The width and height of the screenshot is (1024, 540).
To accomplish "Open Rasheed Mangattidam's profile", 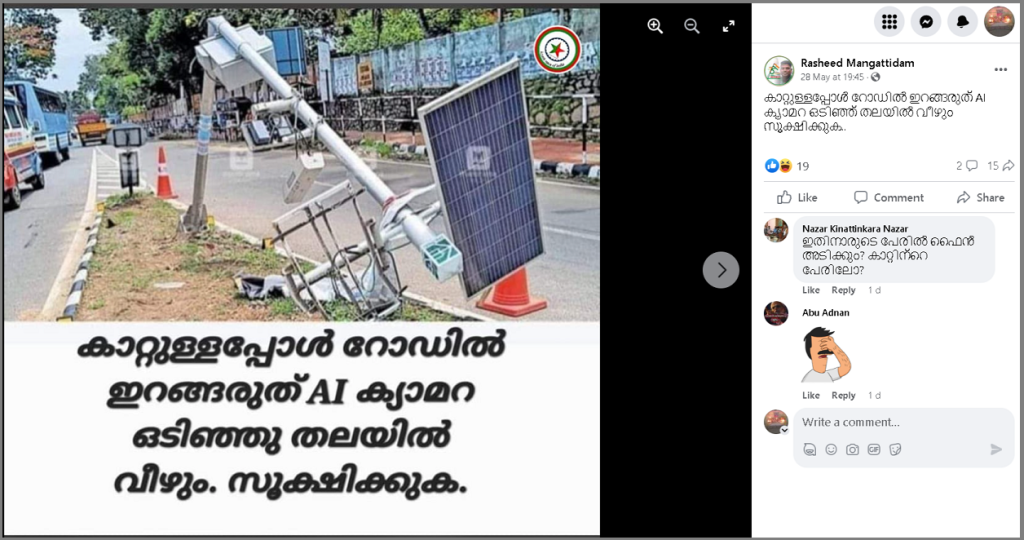I will click(857, 63).
